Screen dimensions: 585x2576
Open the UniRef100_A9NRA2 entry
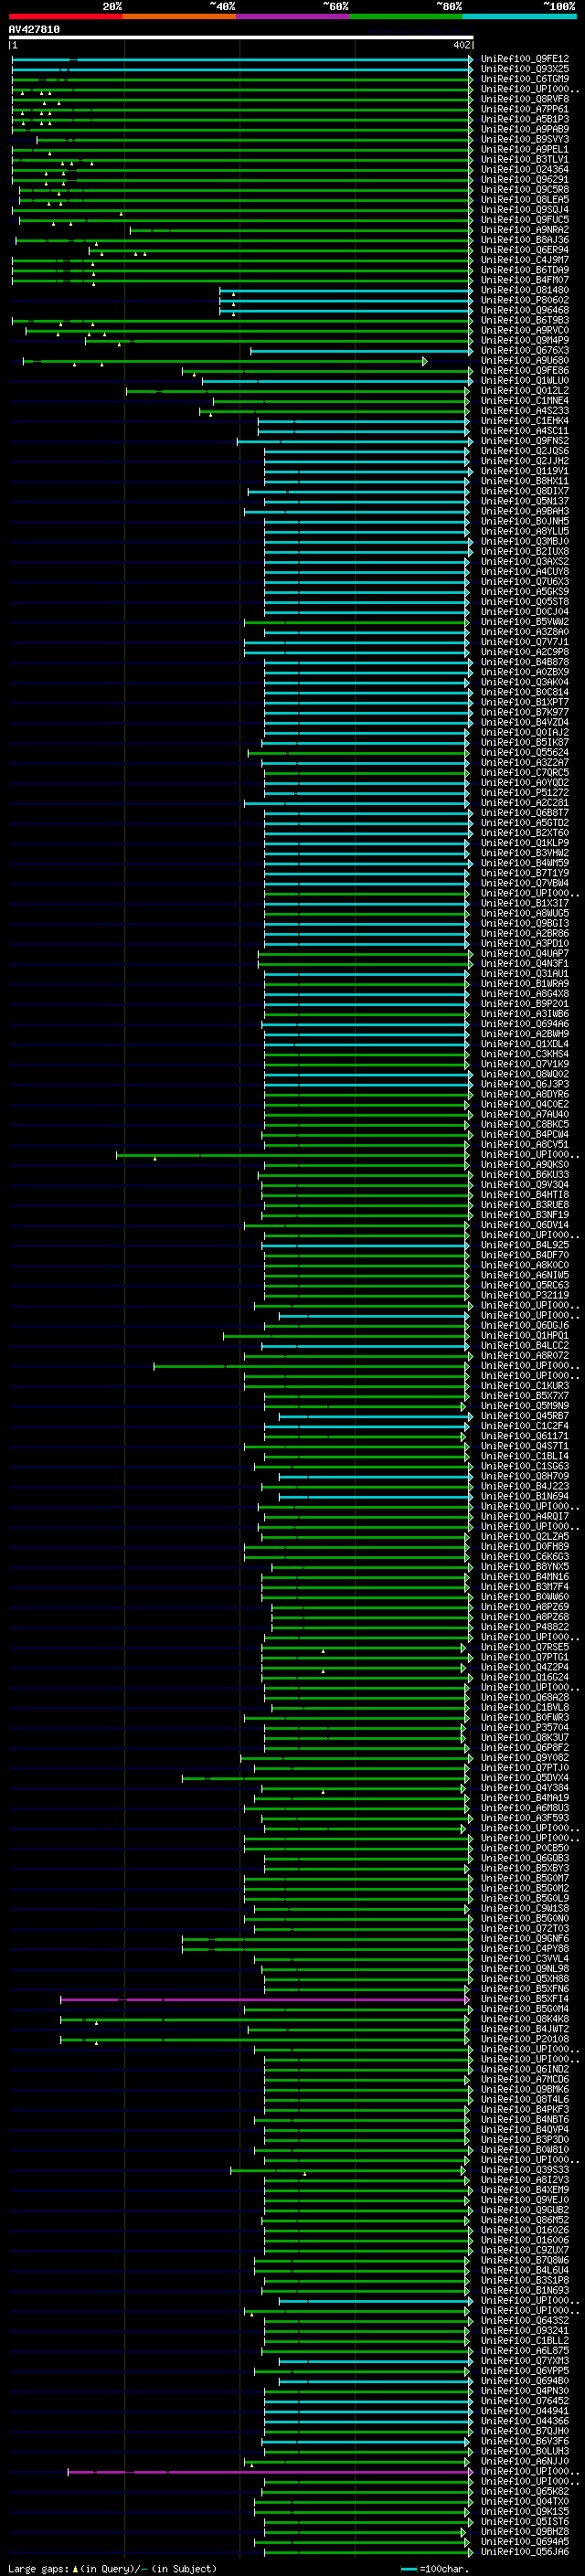click(x=525, y=230)
